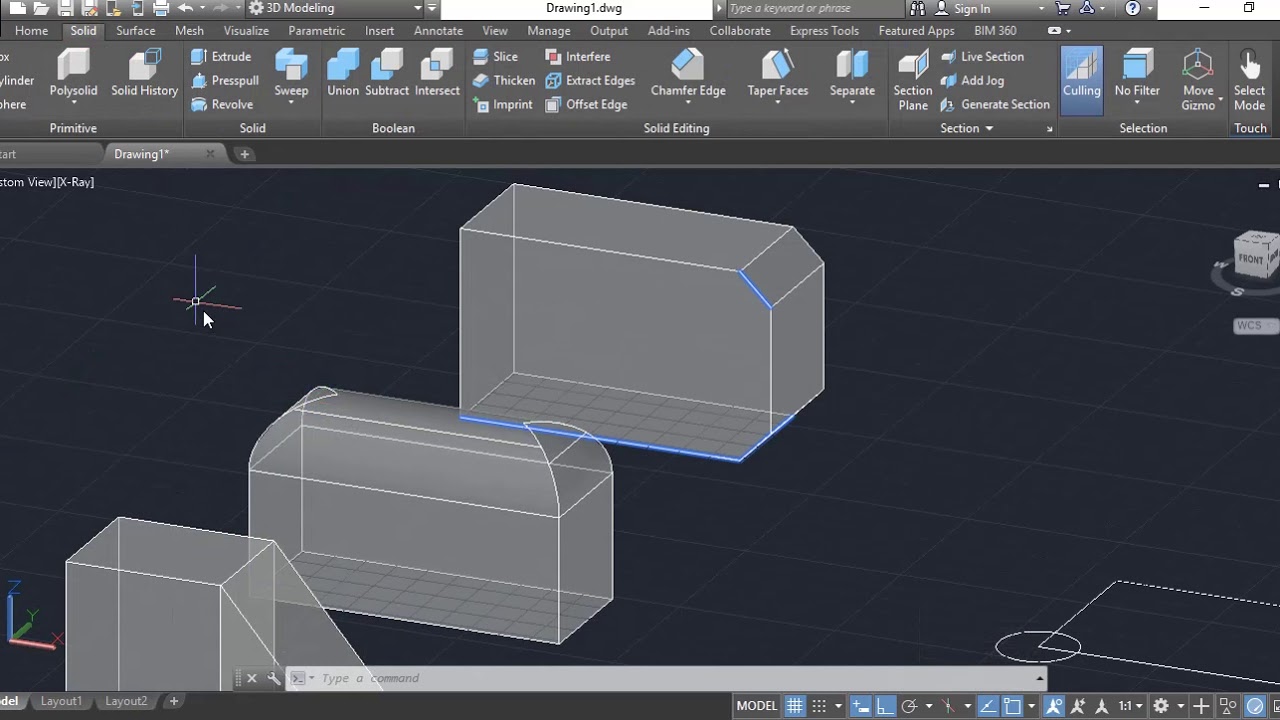The height and width of the screenshot is (720, 1280).
Task: Toggle 2D object snap in status bar
Action: pyautogui.click(x=1012, y=706)
